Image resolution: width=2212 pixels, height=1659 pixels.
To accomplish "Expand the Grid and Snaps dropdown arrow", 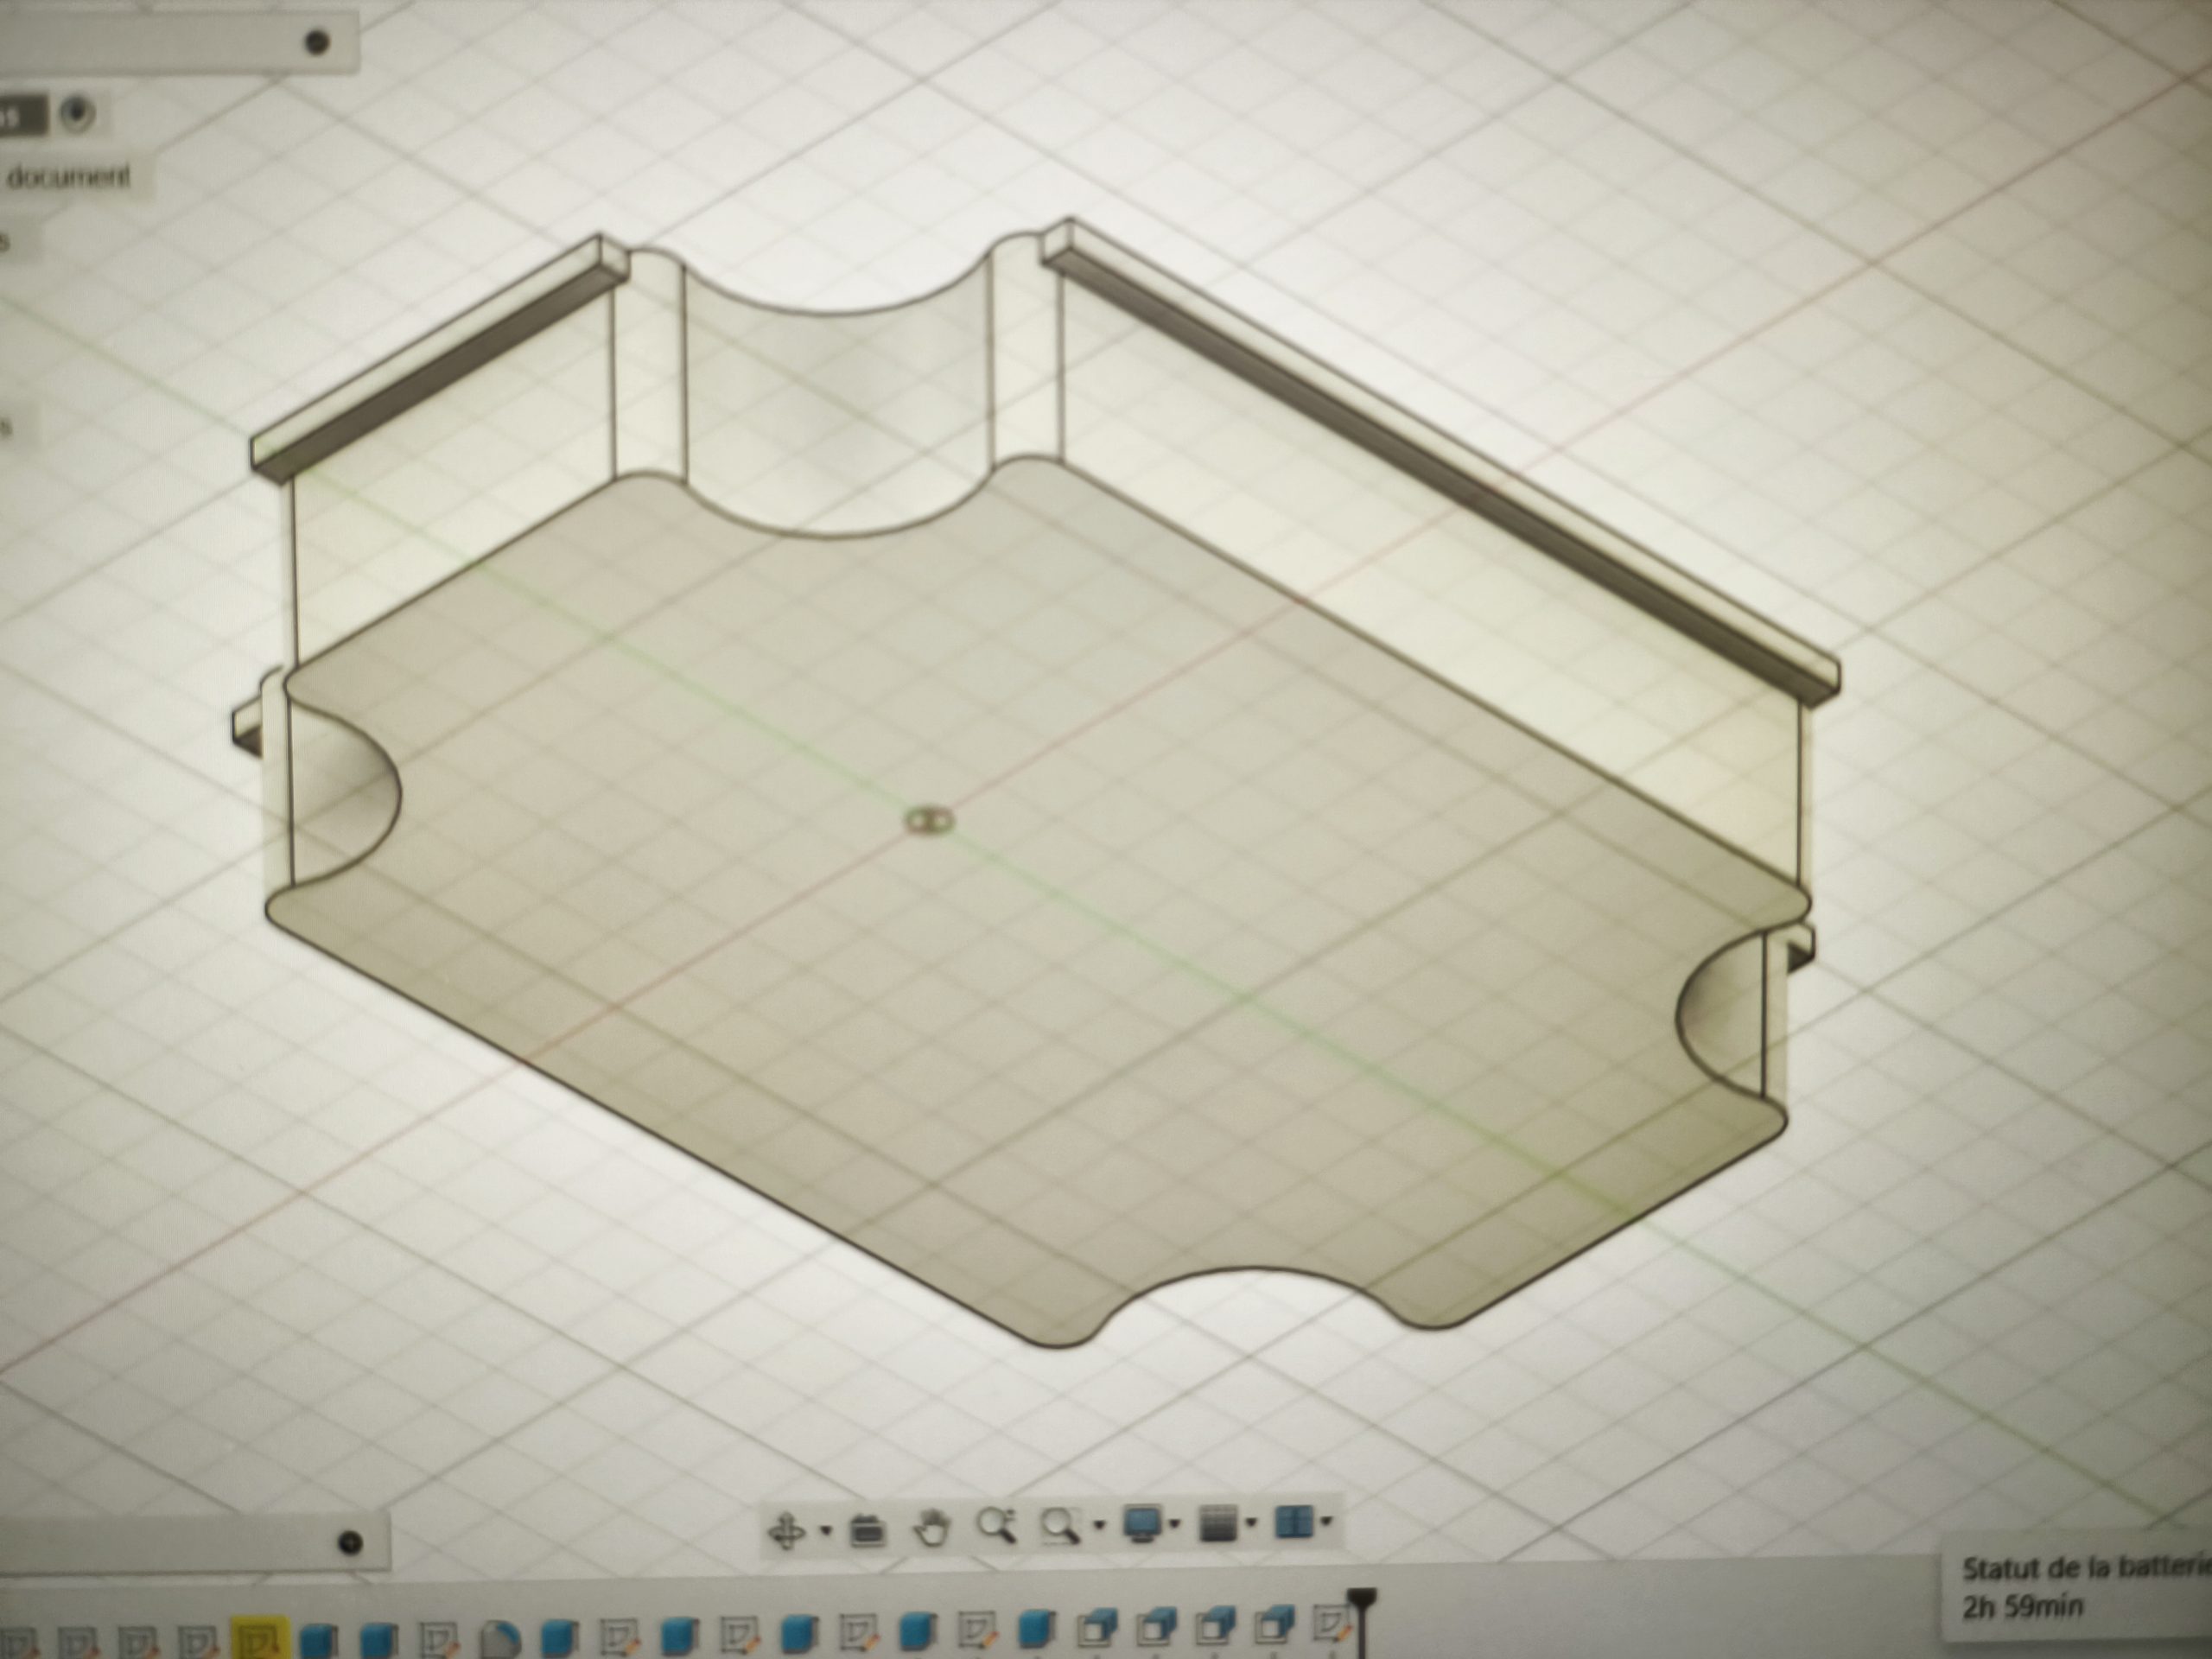I will point(1251,1524).
